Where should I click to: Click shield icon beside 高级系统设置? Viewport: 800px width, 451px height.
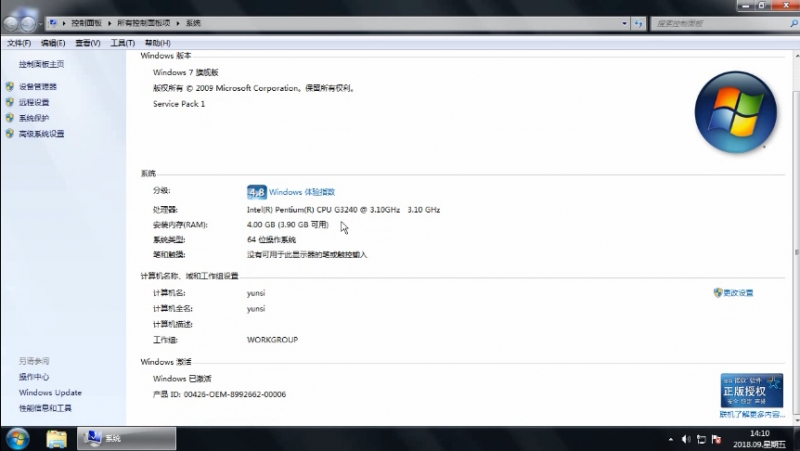pos(10,134)
